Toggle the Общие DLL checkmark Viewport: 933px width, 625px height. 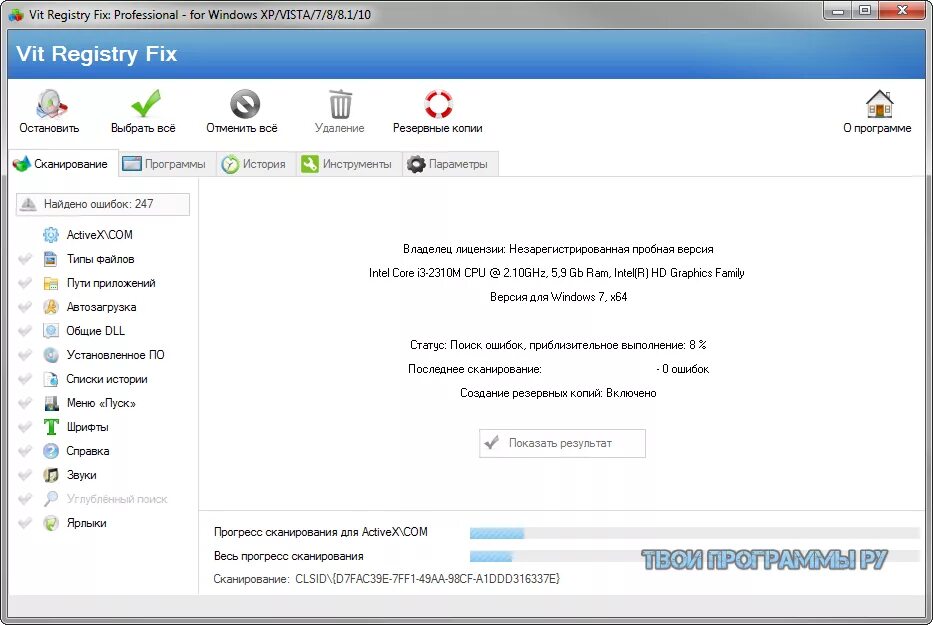pyautogui.click(x=25, y=331)
